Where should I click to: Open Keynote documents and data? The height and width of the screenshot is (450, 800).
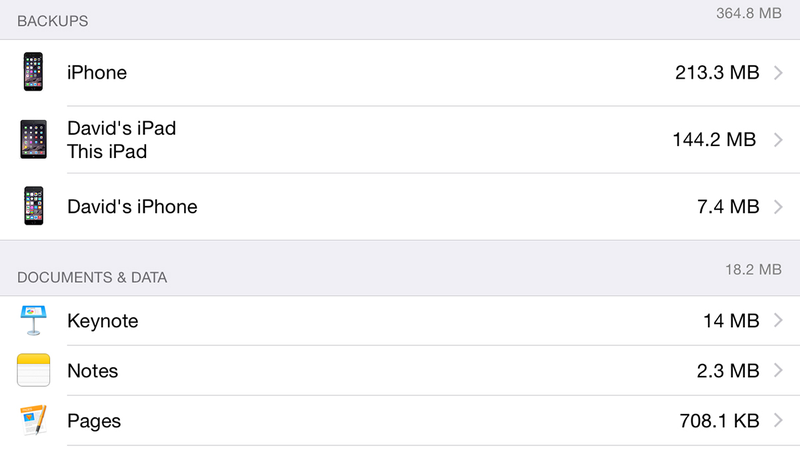pos(400,321)
